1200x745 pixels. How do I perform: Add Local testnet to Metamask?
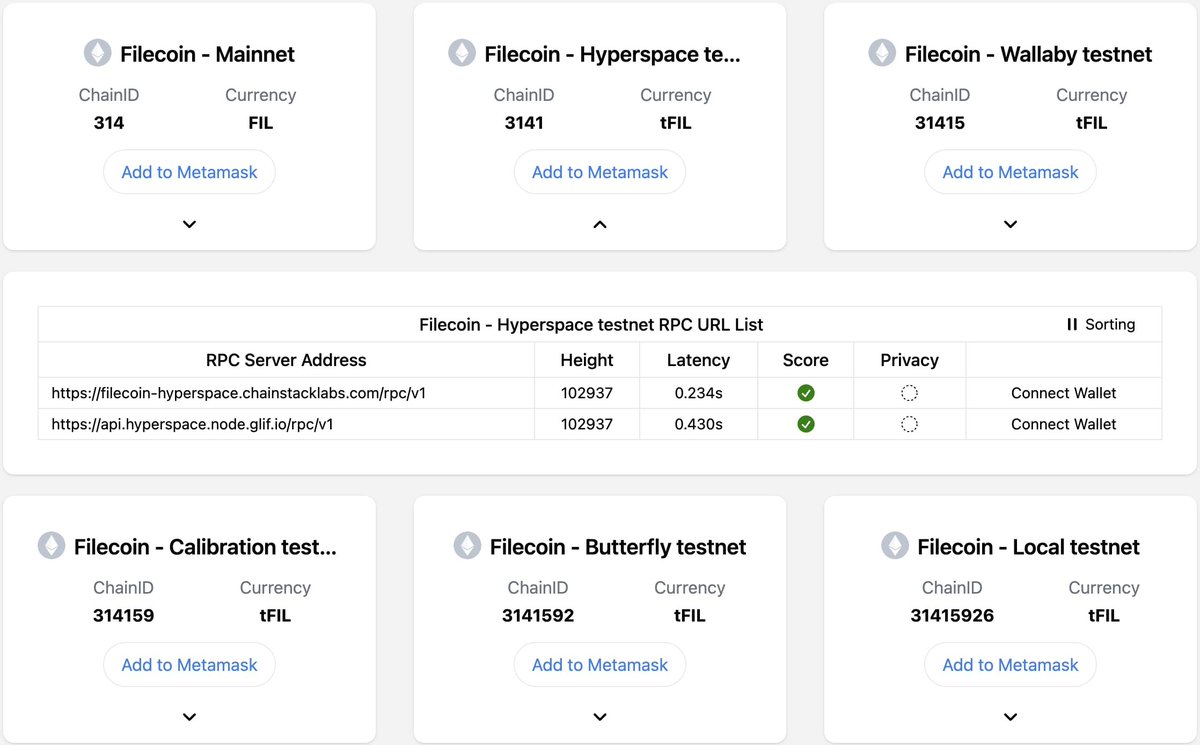1009,664
